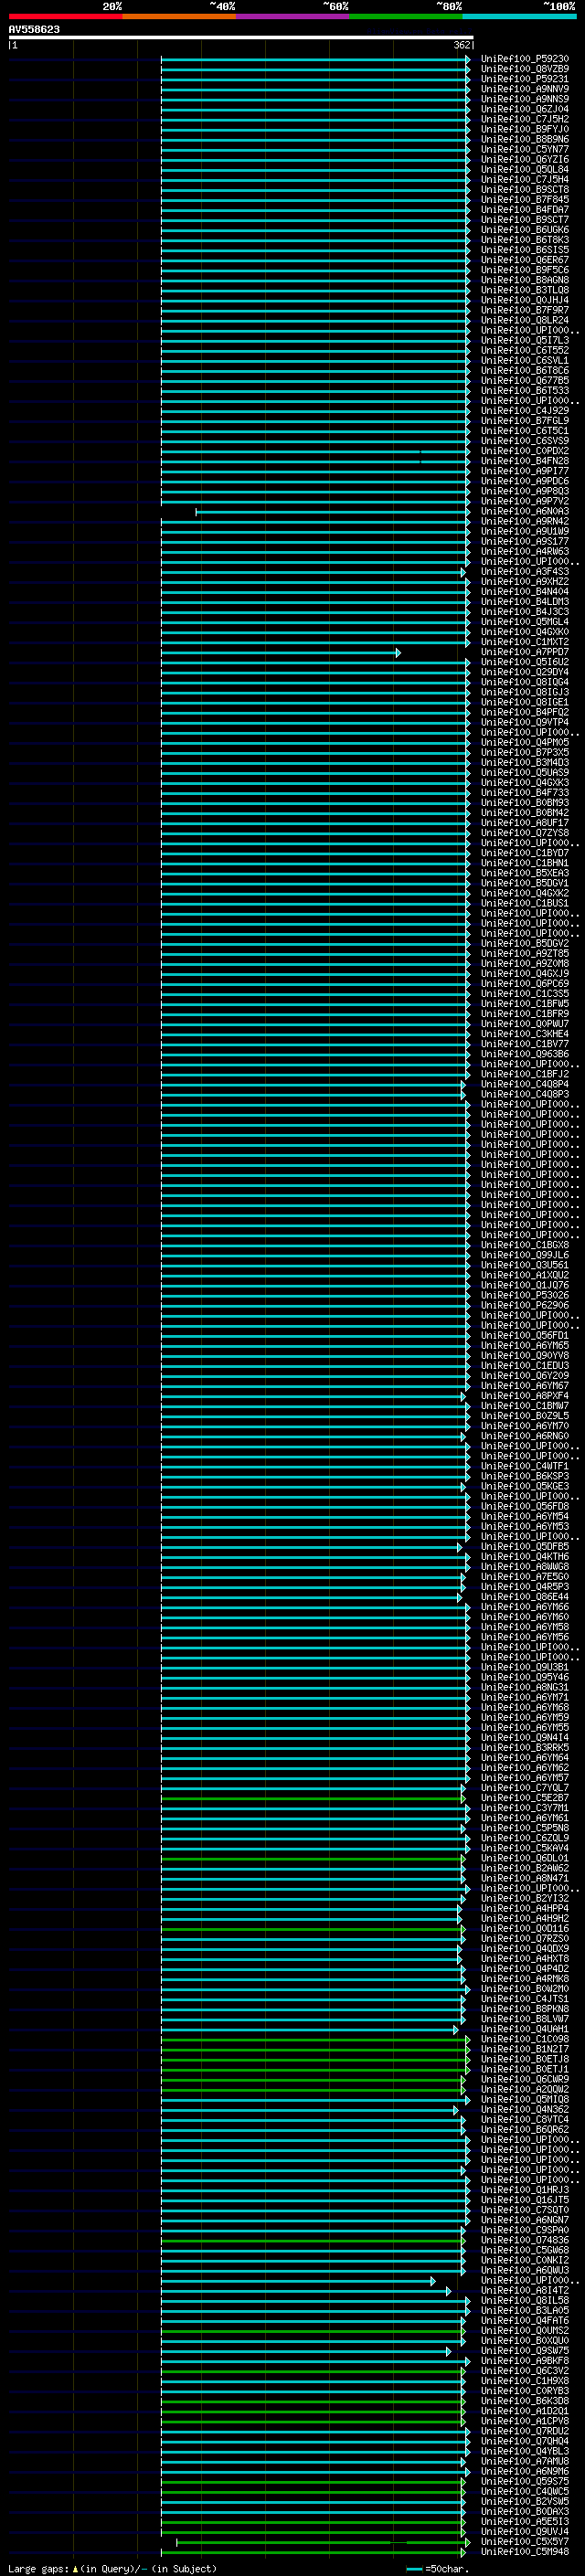585x2576 pixels.
Task: Select hit label UniRef100_Q8LR24
Action: pyautogui.click(x=524, y=321)
